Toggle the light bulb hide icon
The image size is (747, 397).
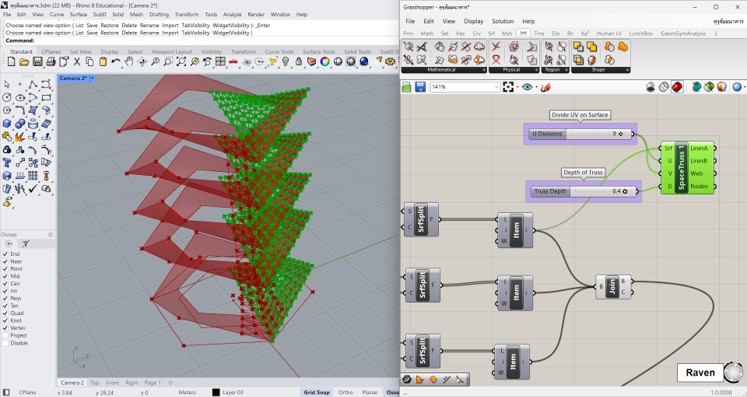click(285, 62)
